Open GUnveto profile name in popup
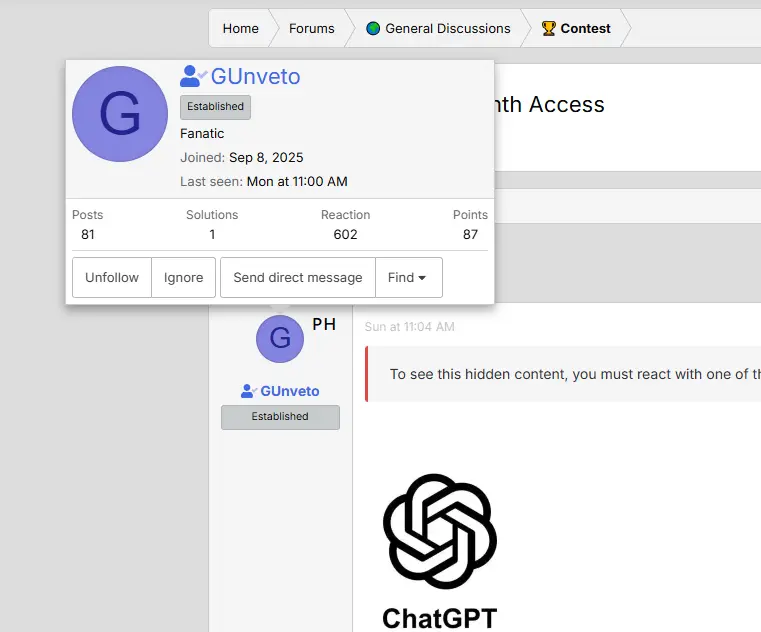The height and width of the screenshot is (632, 761). (255, 76)
